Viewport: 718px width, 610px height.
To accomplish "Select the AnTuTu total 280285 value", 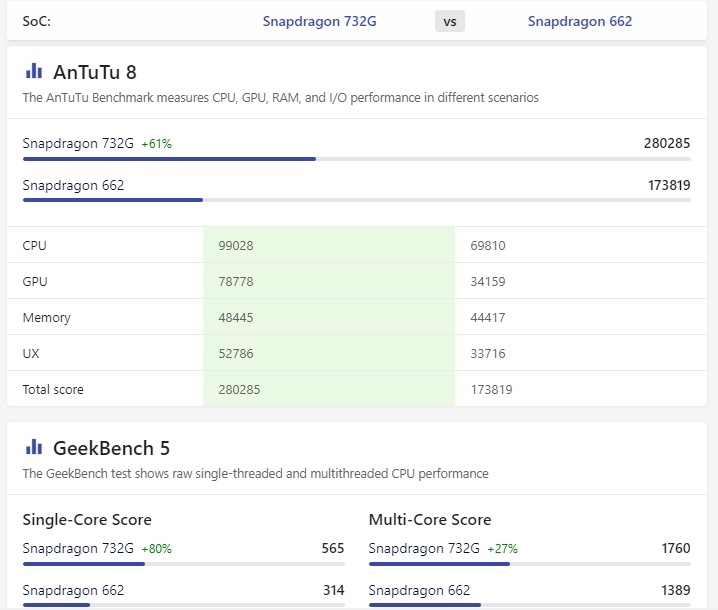I will 667,143.
